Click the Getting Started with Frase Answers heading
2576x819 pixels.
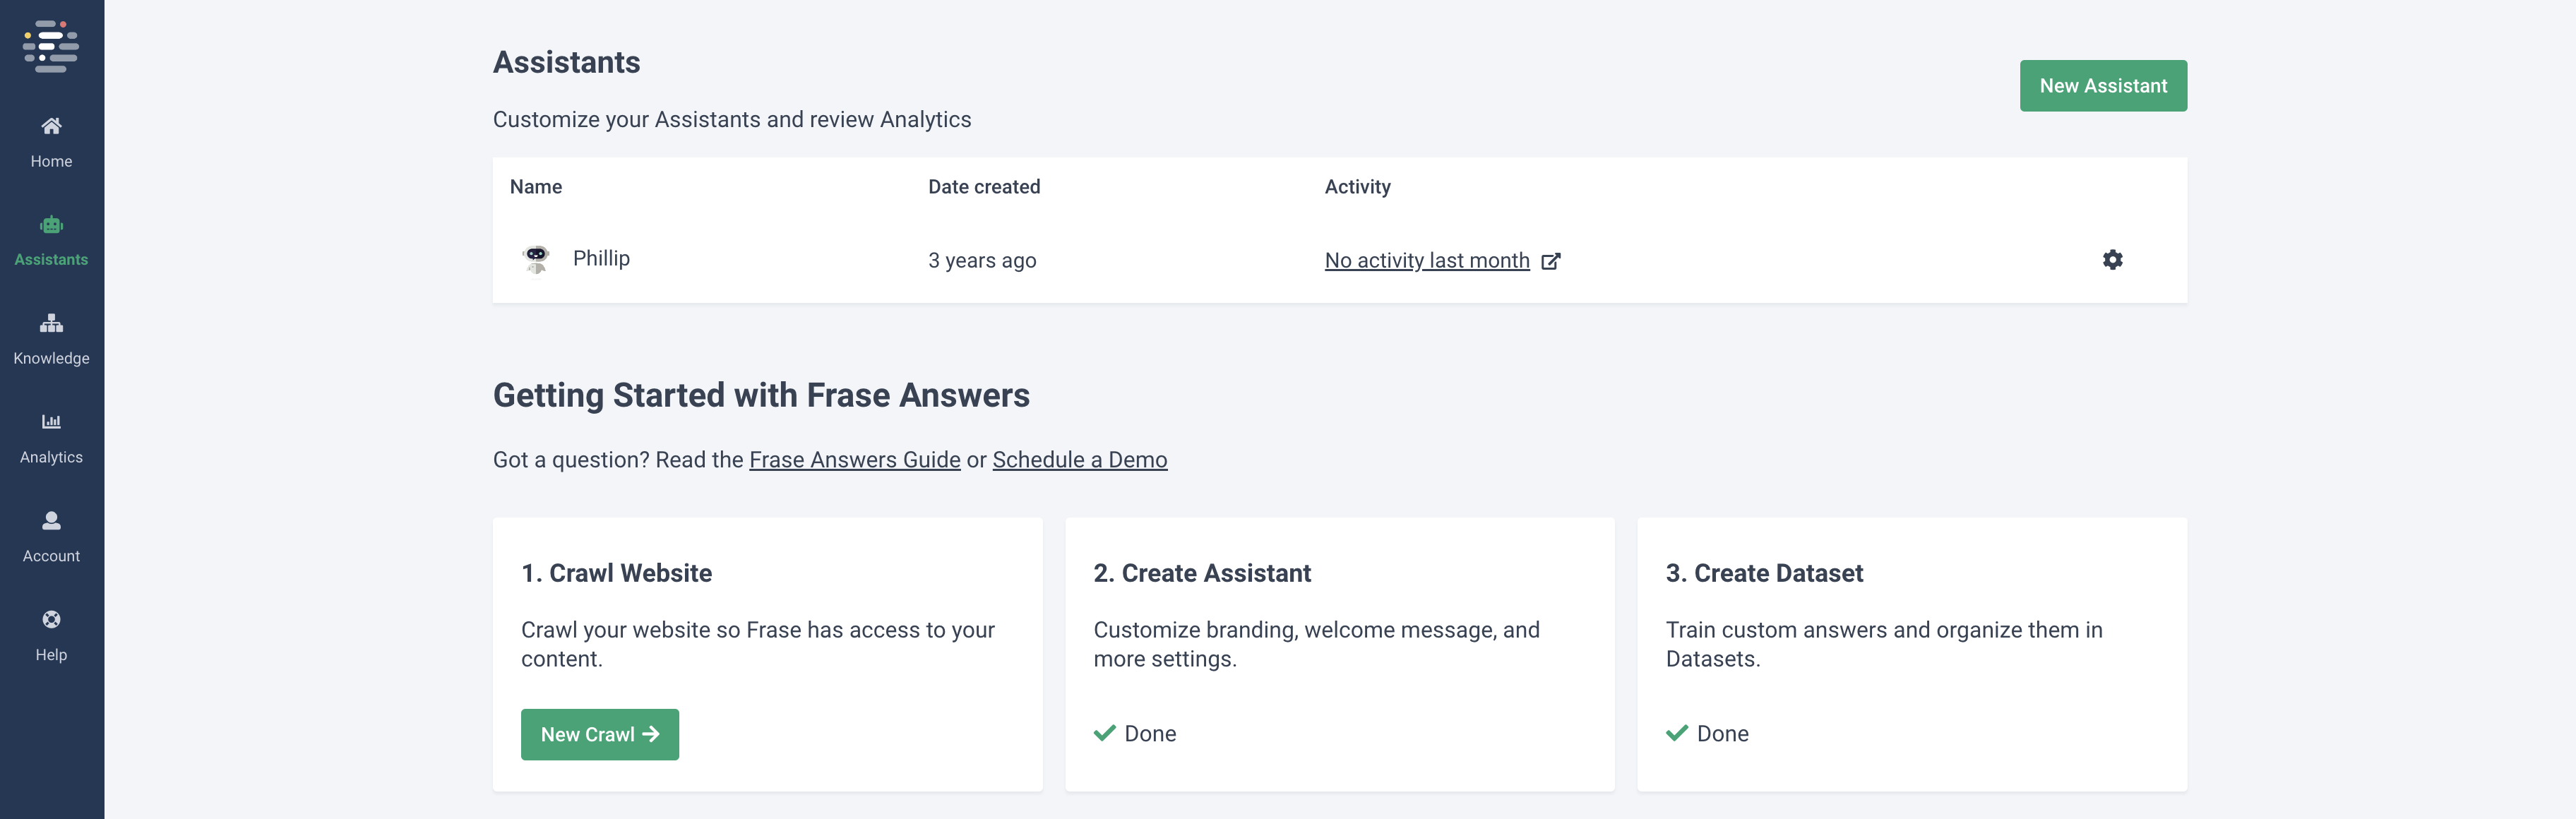[x=761, y=396]
